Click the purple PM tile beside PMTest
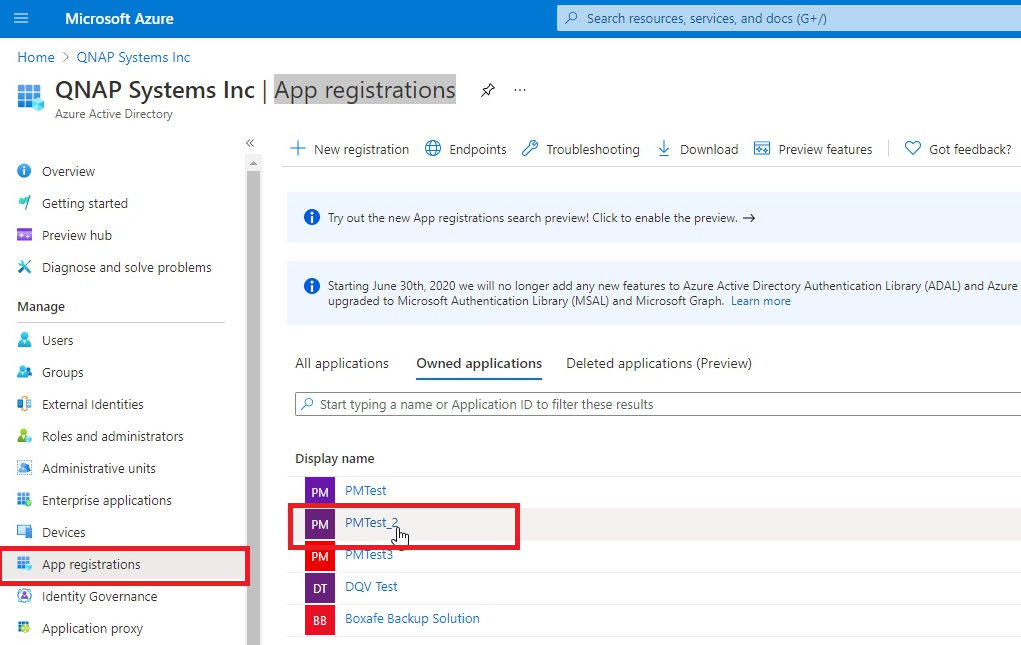Viewport: 1021px width, 645px height. [319, 491]
